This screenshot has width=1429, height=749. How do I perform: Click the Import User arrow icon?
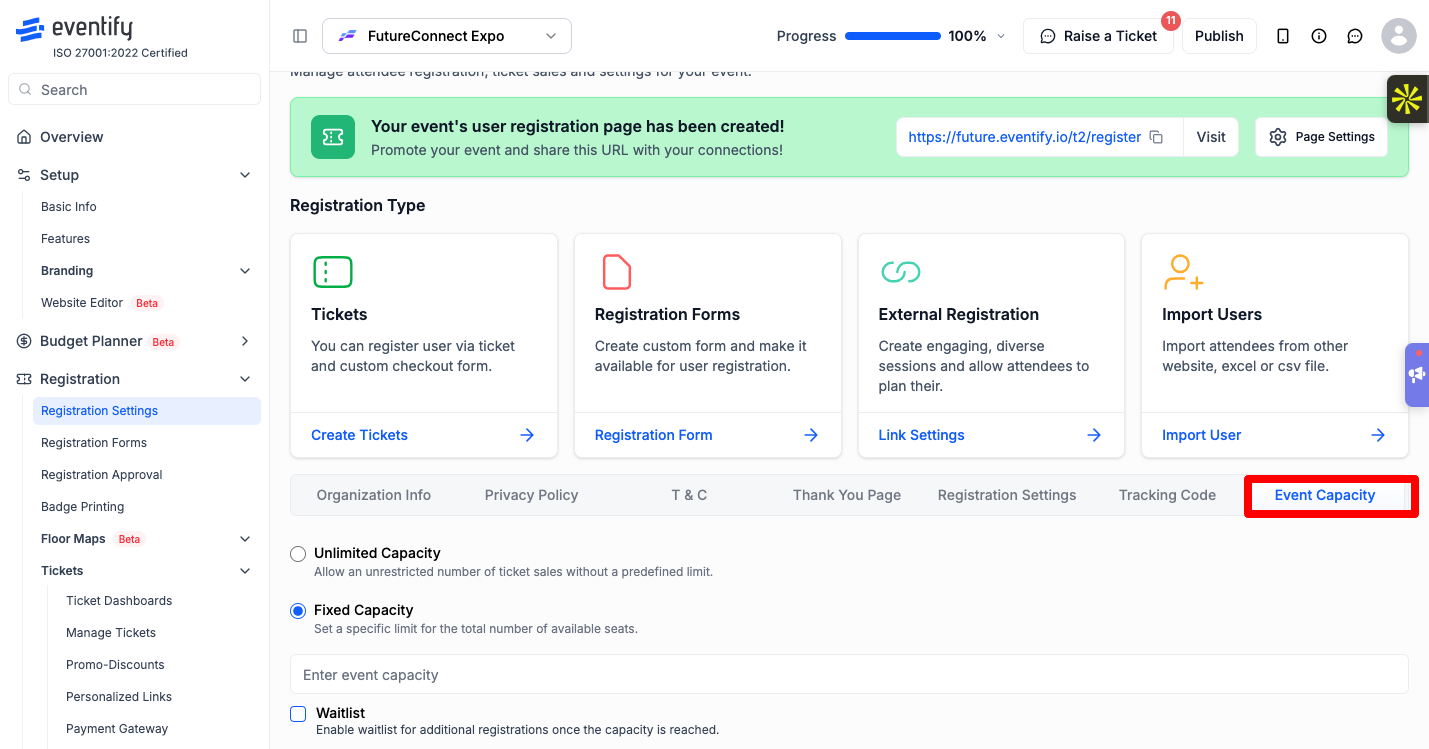click(1378, 435)
